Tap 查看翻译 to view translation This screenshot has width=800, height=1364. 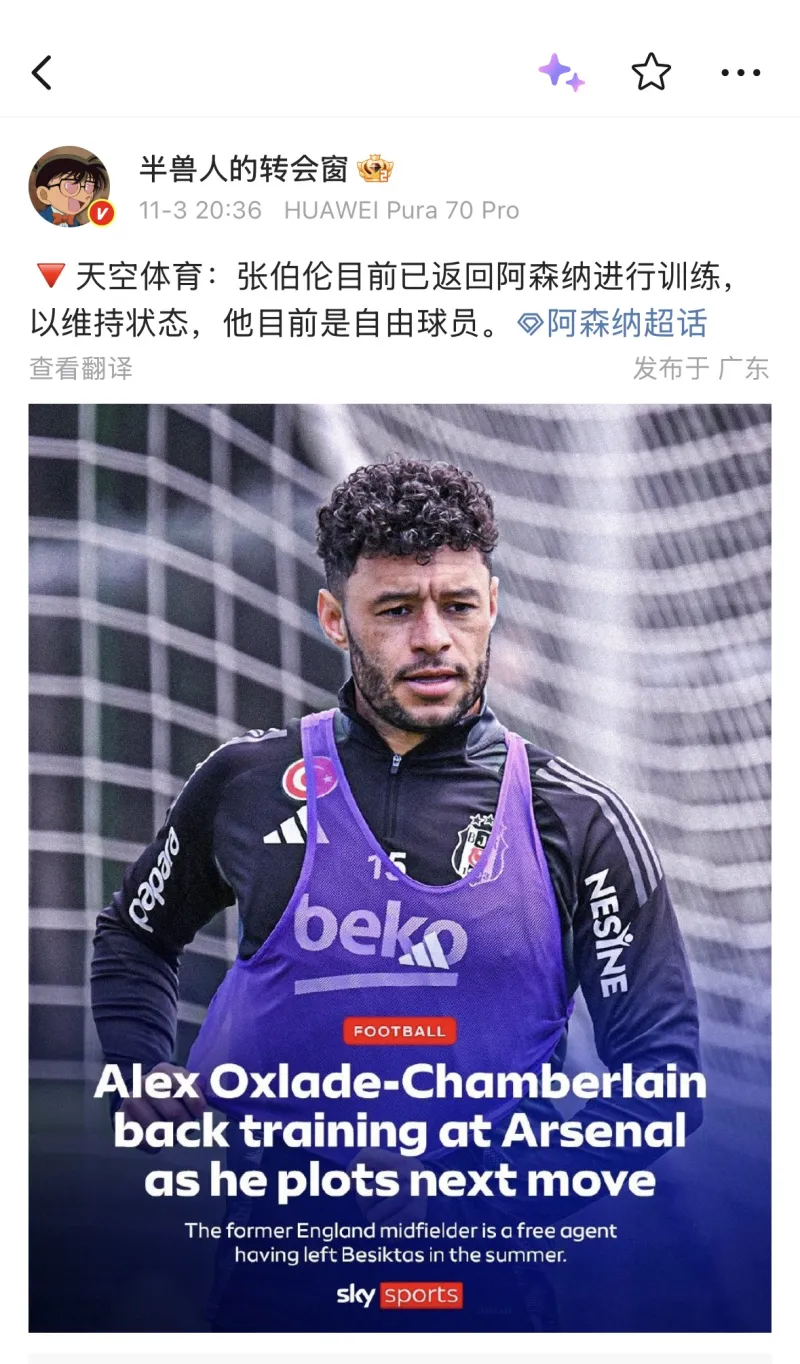pos(81,368)
